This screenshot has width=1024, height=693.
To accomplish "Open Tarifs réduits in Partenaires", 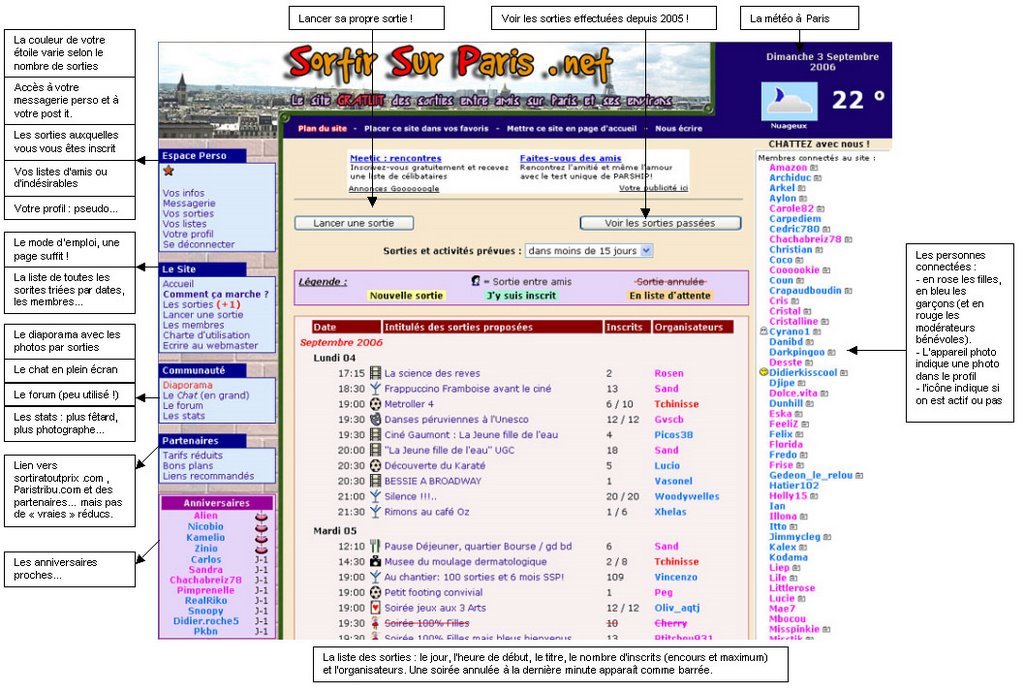I will (x=193, y=455).
